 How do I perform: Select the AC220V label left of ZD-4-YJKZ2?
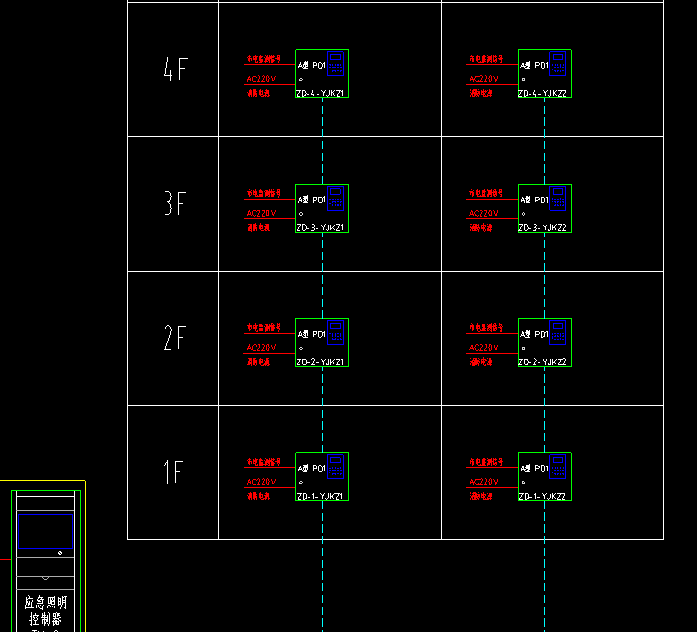484,79
